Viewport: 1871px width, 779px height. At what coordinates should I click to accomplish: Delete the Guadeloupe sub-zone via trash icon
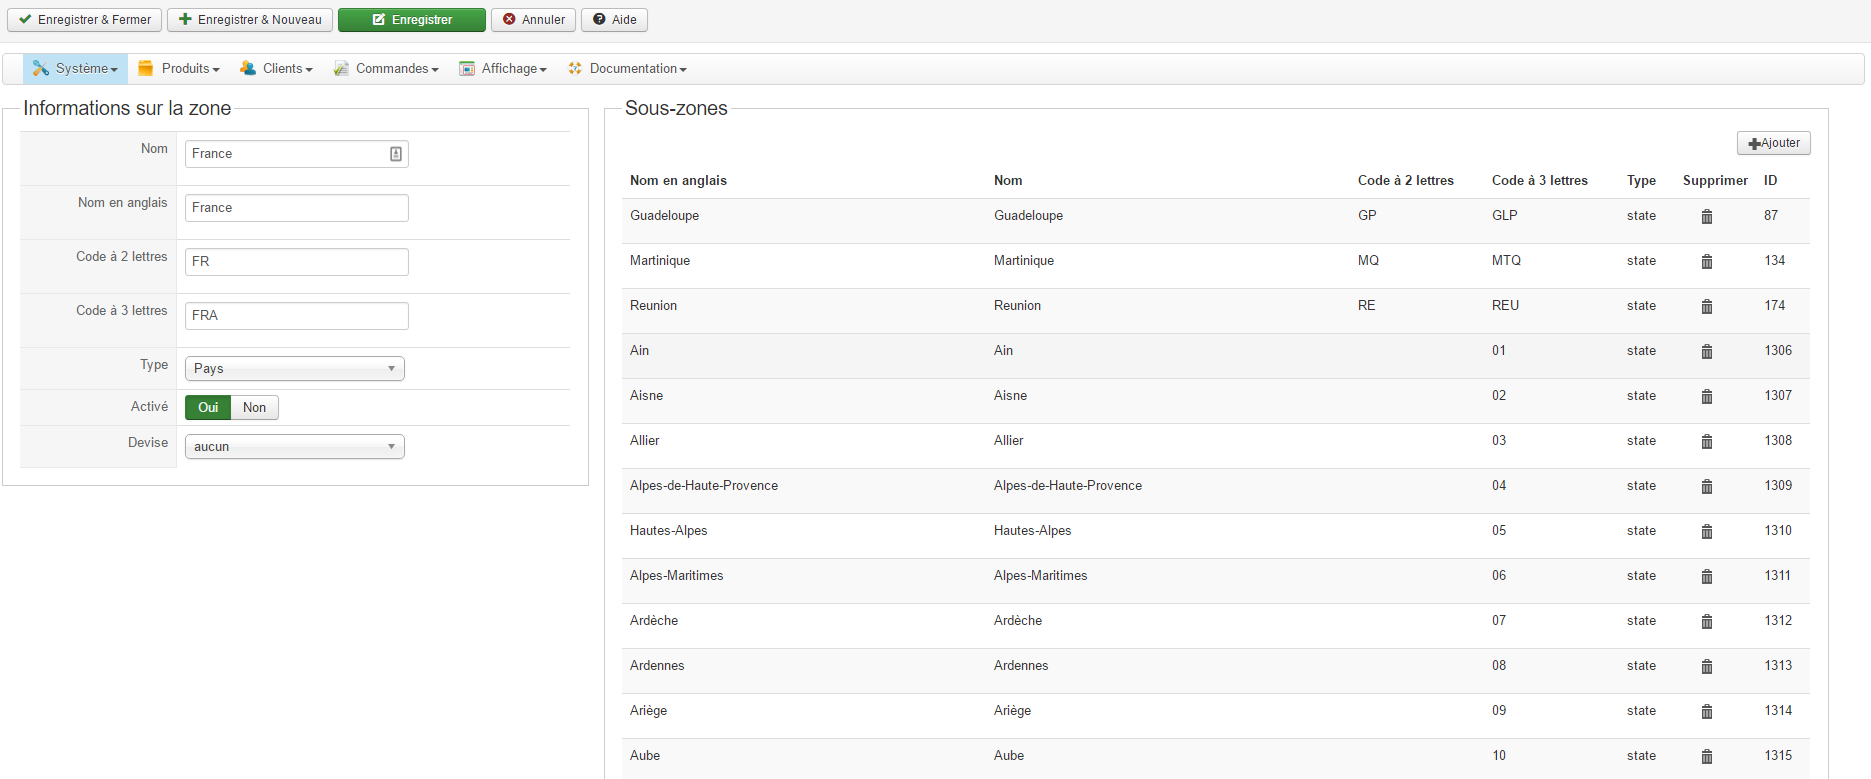(x=1707, y=217)
